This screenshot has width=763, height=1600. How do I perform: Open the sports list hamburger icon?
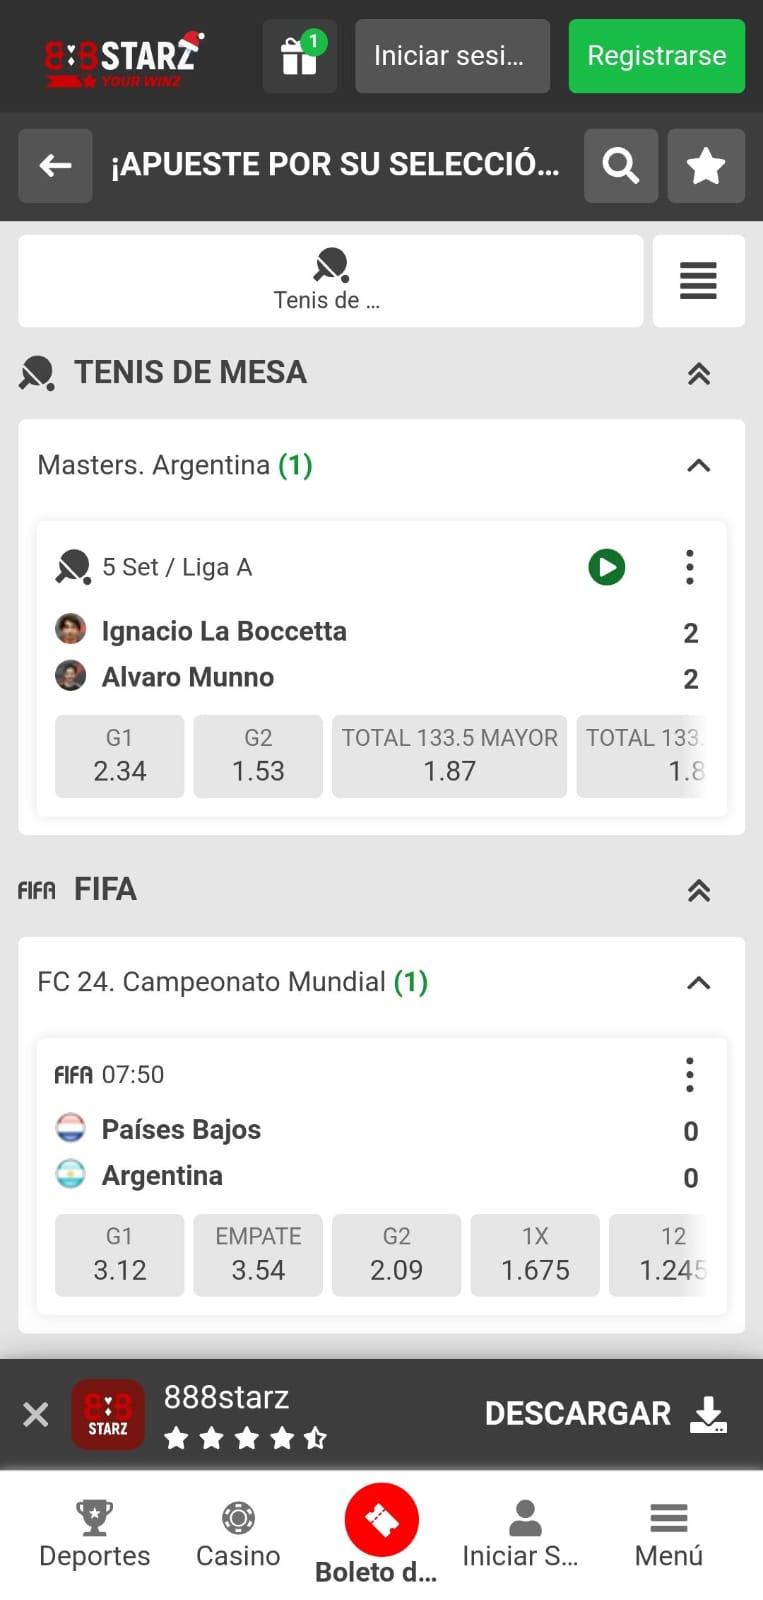(x=698, y=281)
